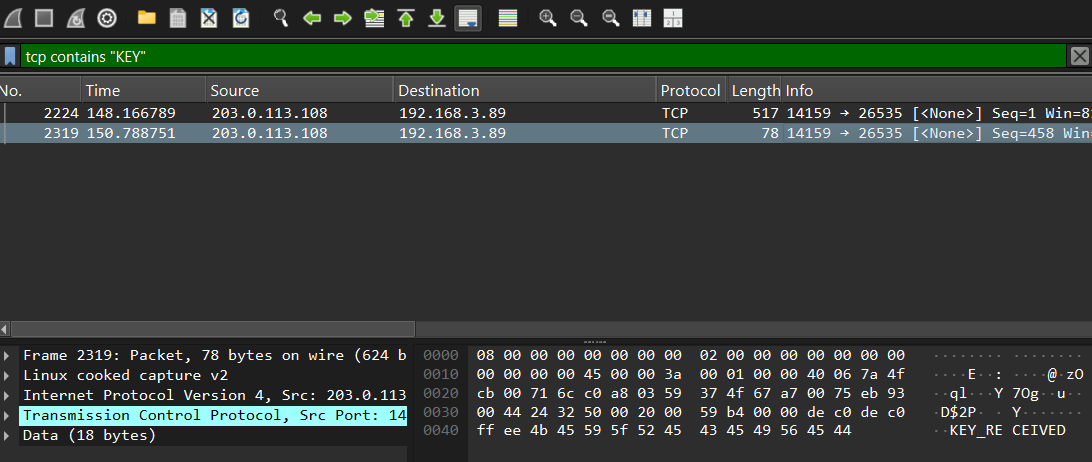Start capturing packets with the shark fin icon
The width and height of the screenshot is (1092, 462).
pos(13,18)
